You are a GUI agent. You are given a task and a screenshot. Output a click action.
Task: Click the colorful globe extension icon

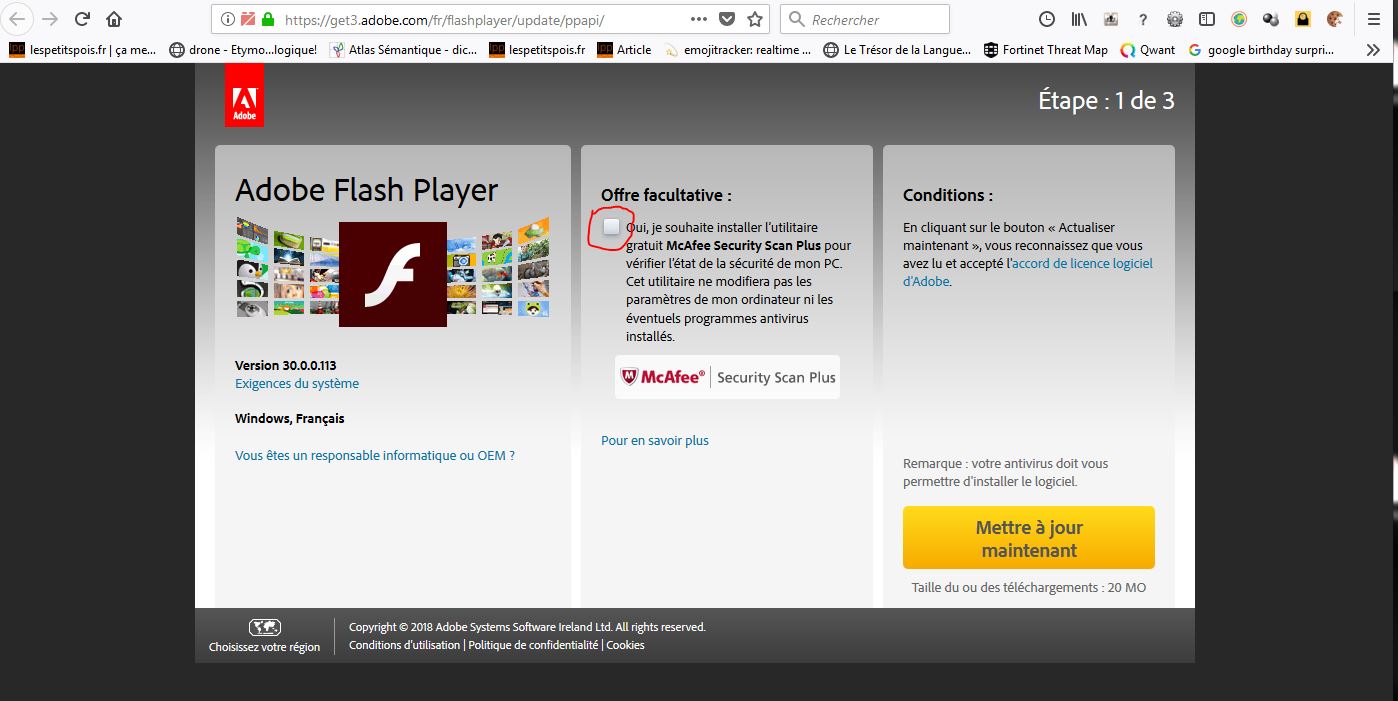pyautogui.click(x=1239, y=19)
